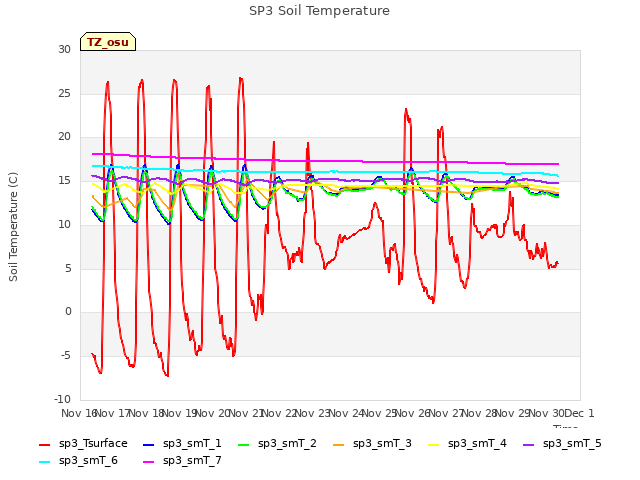Viewport: 640px width, 480px height.
Task: Click the chart title SP3 Soil Temperature
Action: coord(319,11)
